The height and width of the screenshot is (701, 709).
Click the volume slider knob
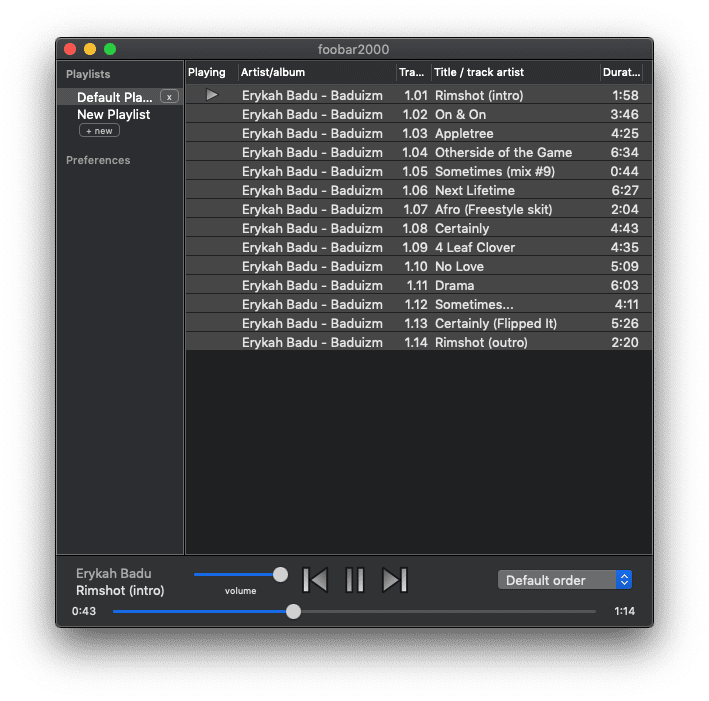[280, 574]
